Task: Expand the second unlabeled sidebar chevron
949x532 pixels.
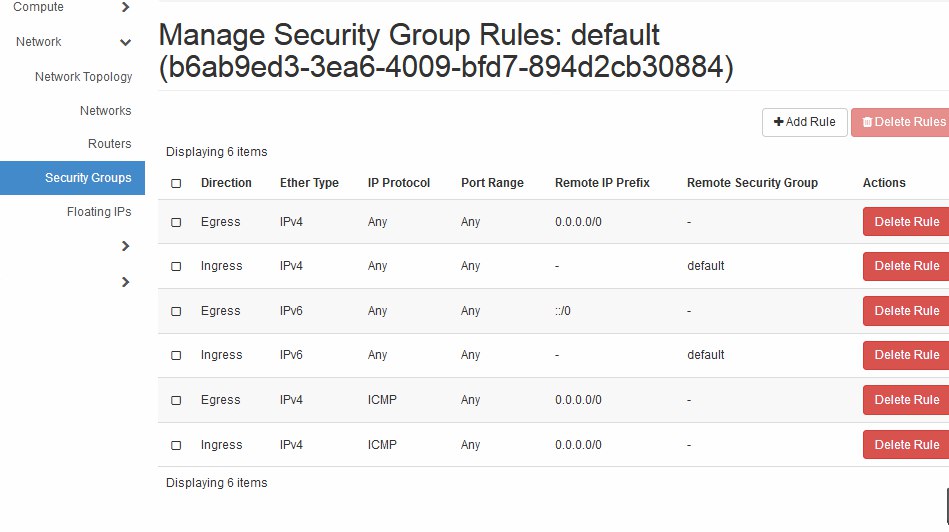Action: point(125,282)
